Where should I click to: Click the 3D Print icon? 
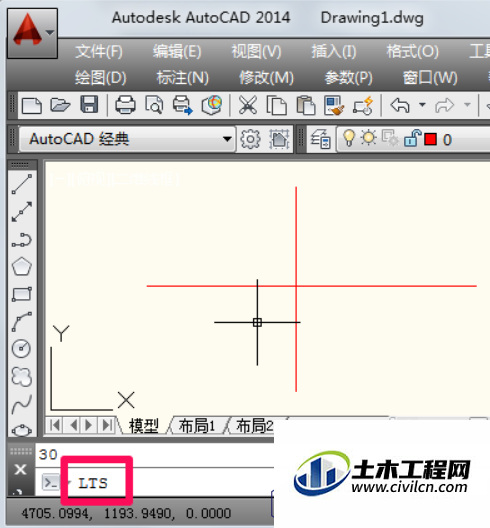(x=212, y=105)
